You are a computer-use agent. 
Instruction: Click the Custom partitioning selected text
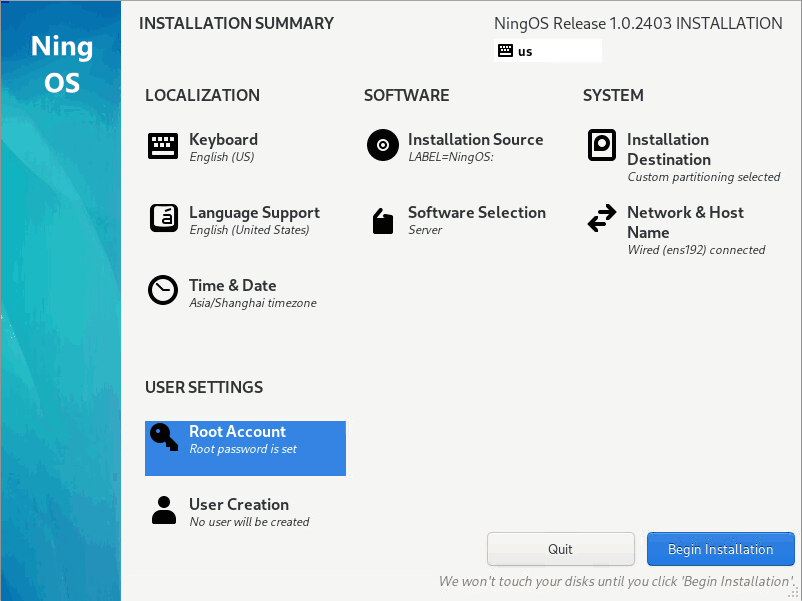(x=703, y=177)
